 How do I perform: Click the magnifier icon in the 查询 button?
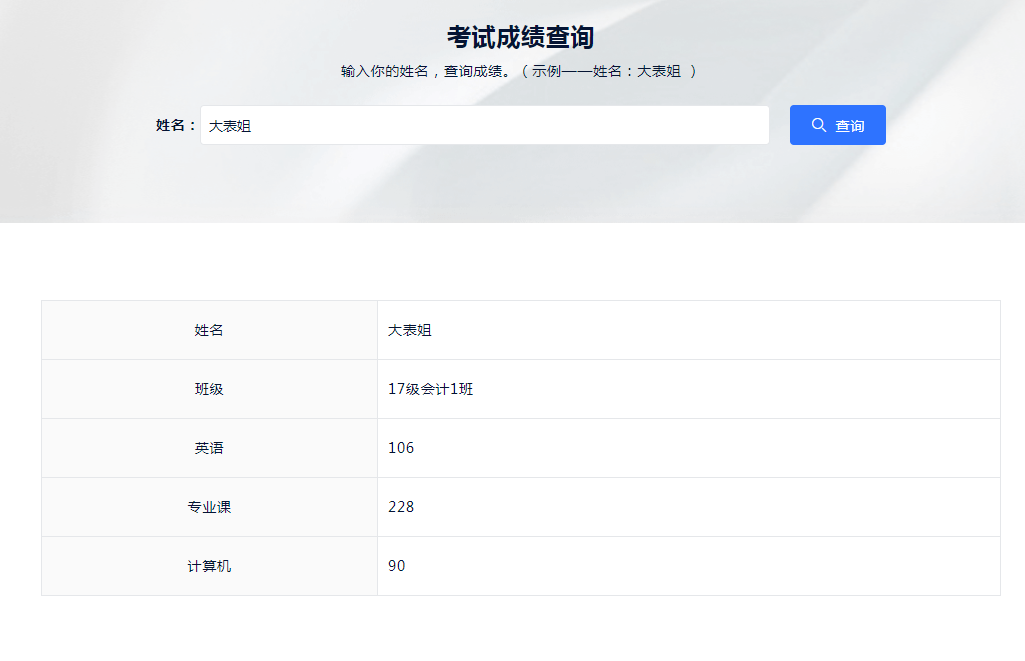(x=818, y=125)
